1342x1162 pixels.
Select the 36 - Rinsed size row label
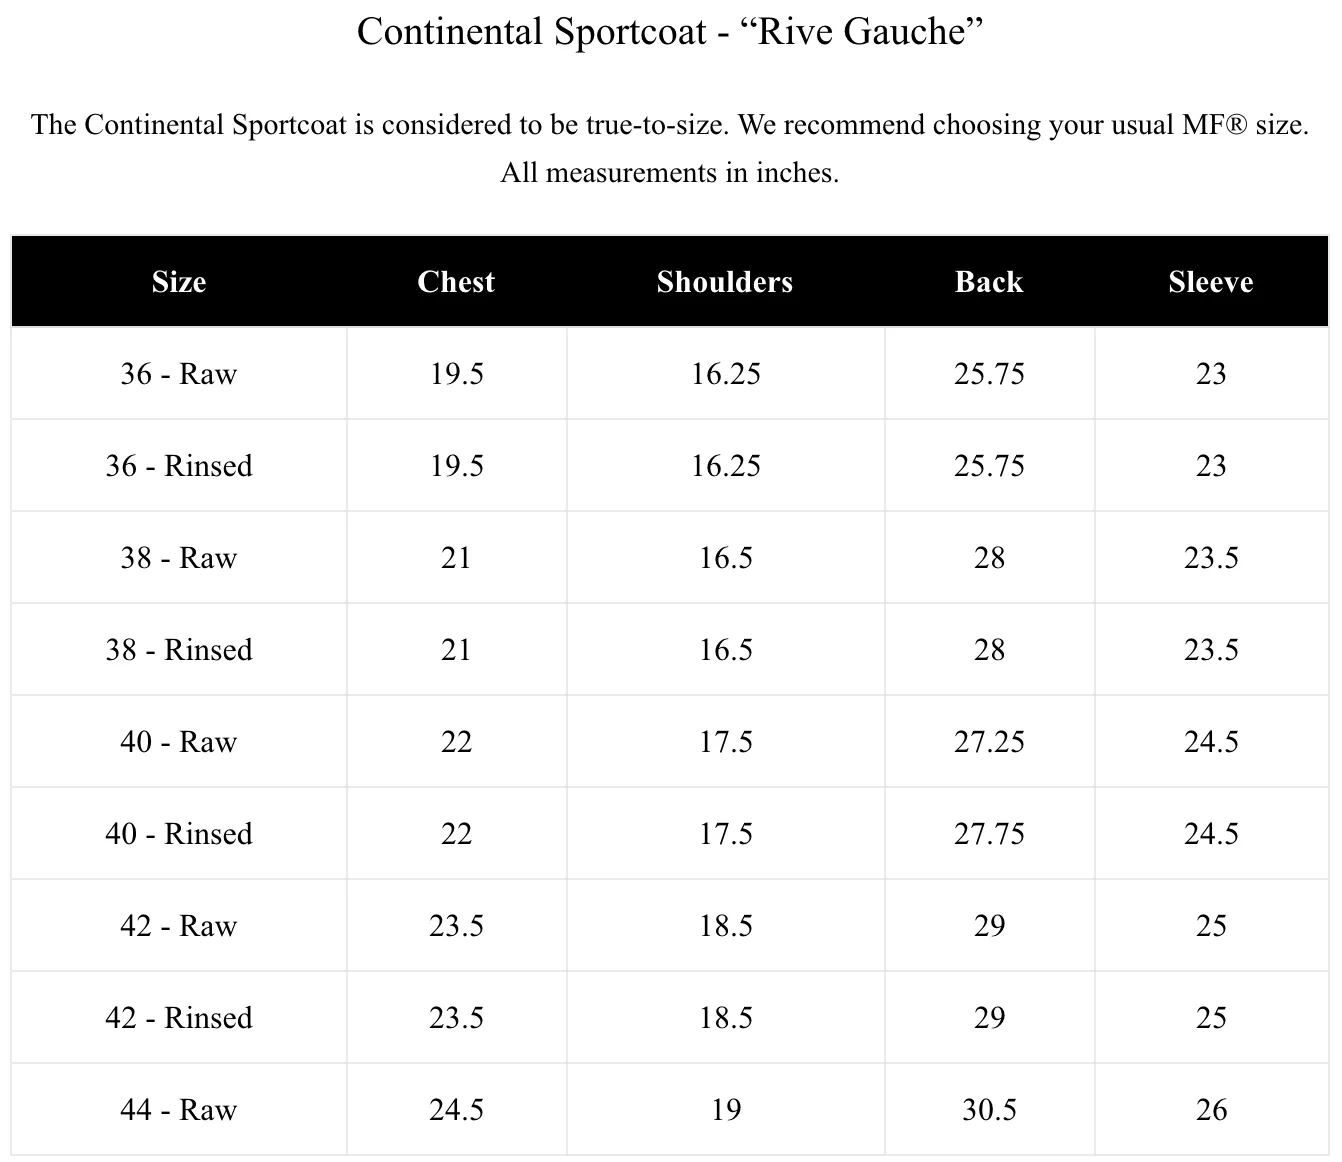click(179, 466)
